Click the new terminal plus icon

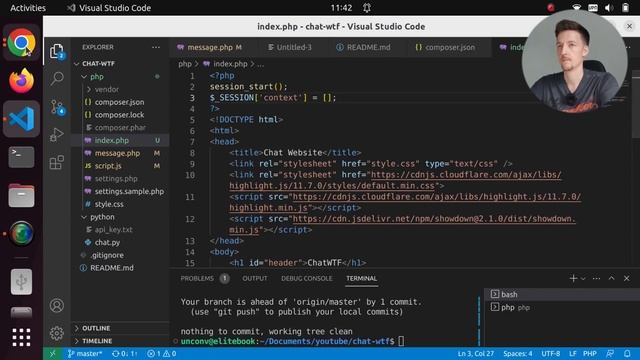pyautogui.click(x=573, y=278)
